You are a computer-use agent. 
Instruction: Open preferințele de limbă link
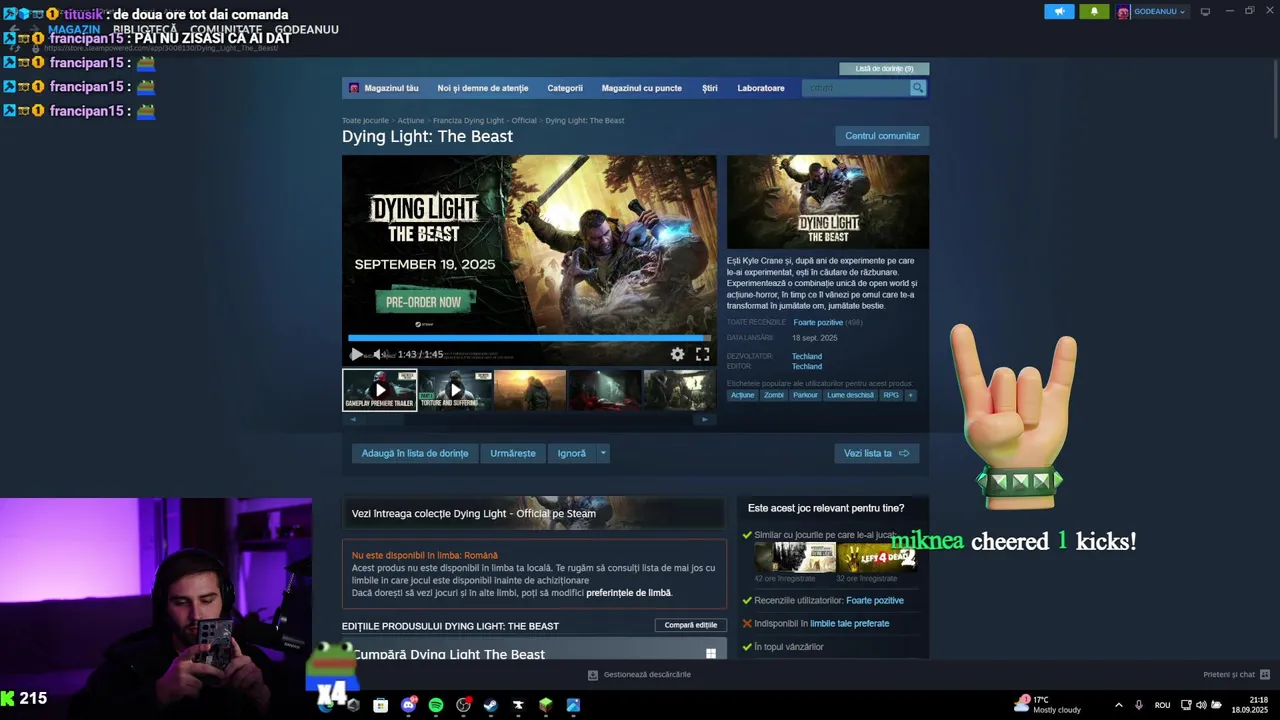tap(628, 593)
